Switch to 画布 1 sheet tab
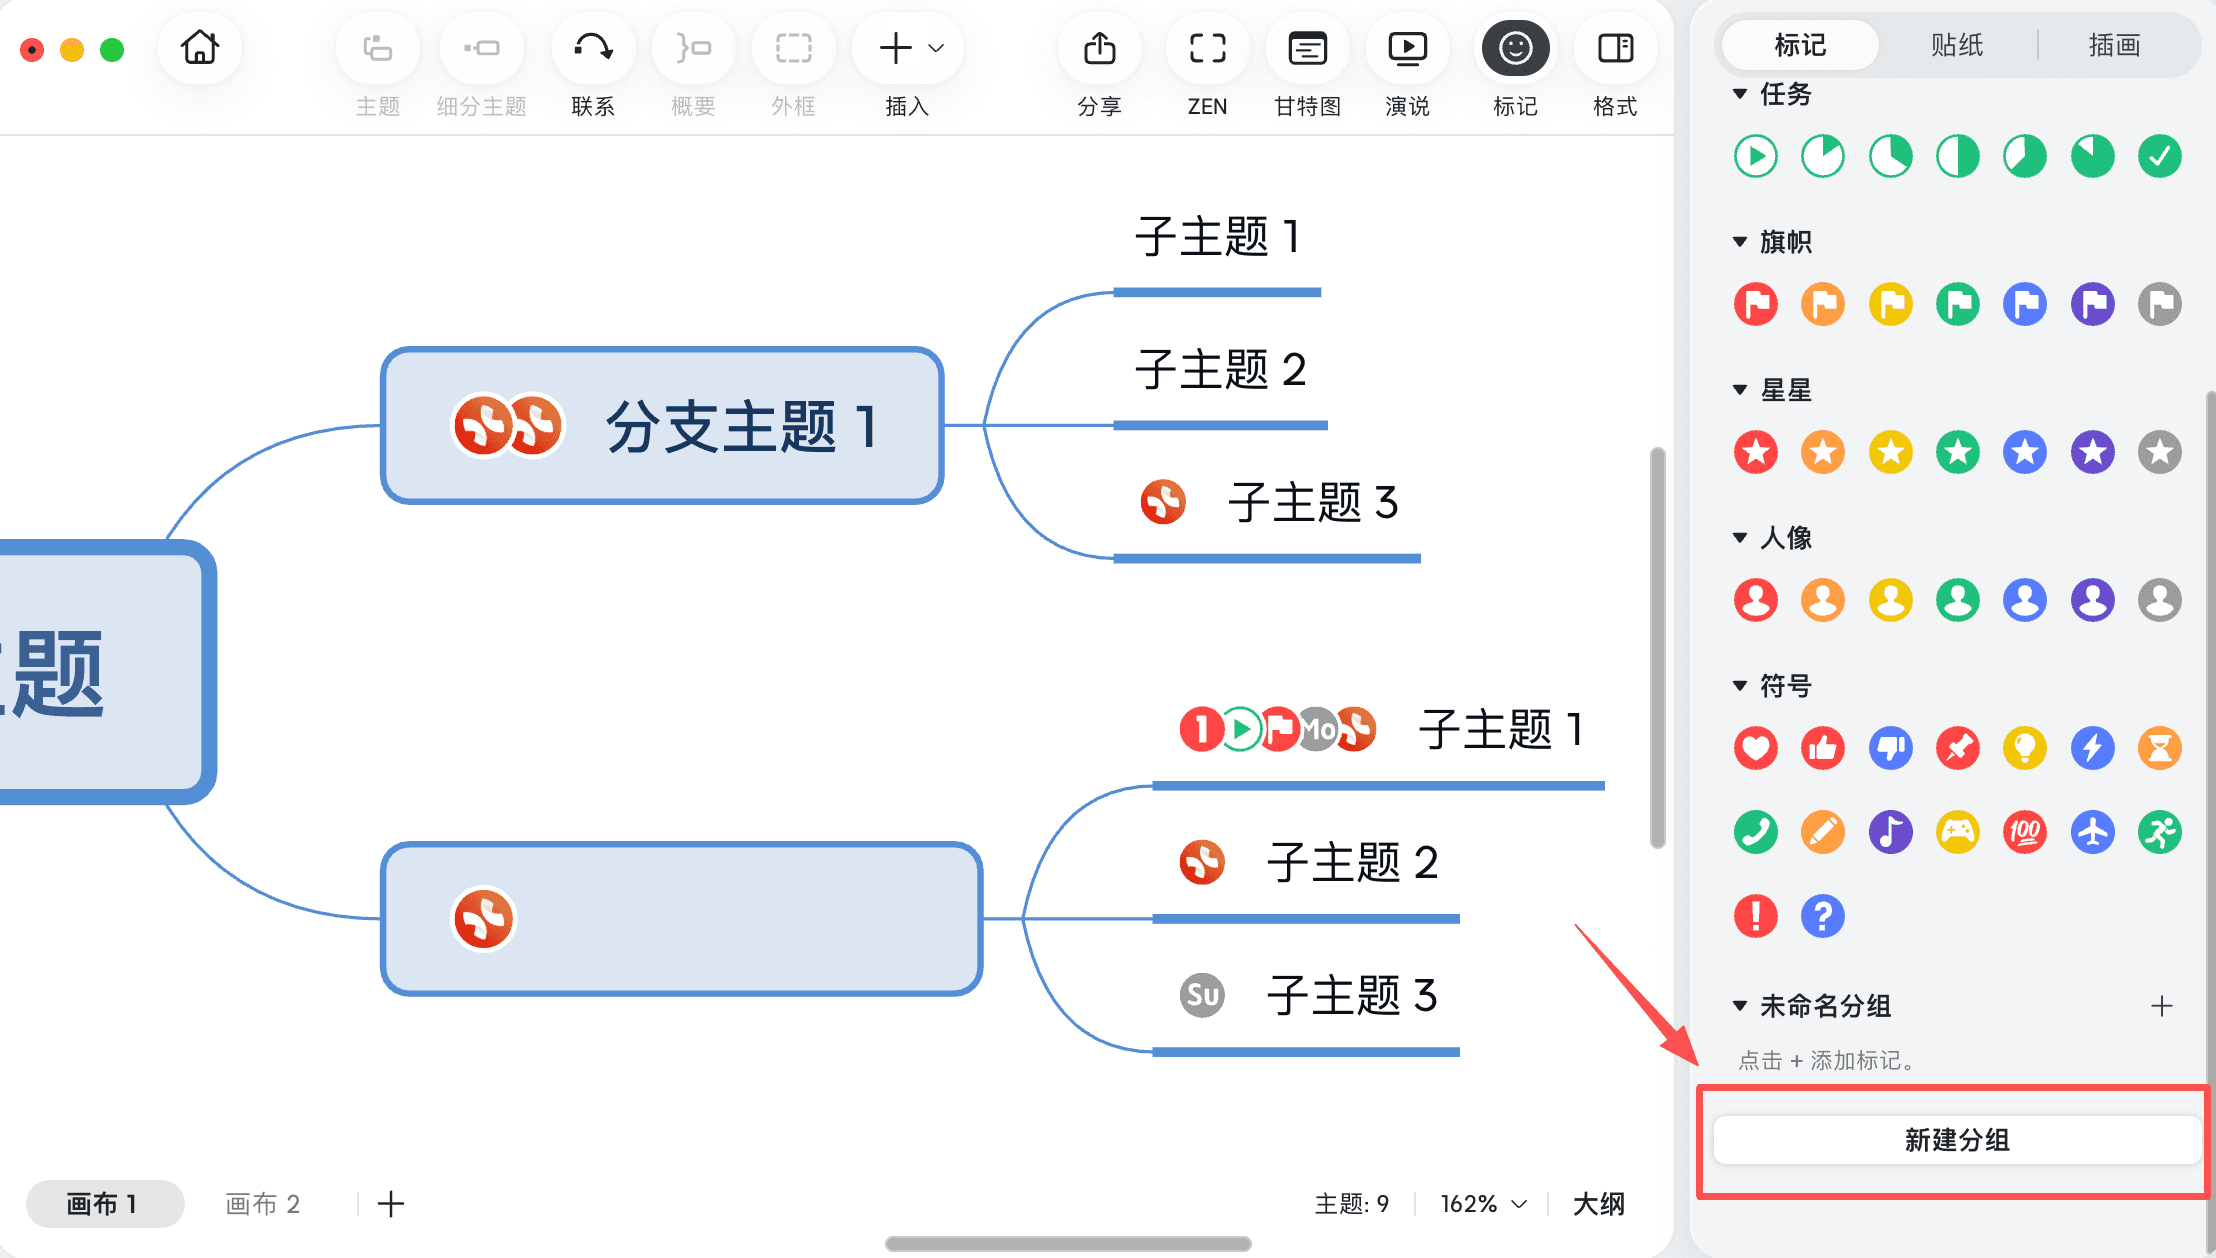This screenshot has width=2216, height=1258. coord(105,1204)
